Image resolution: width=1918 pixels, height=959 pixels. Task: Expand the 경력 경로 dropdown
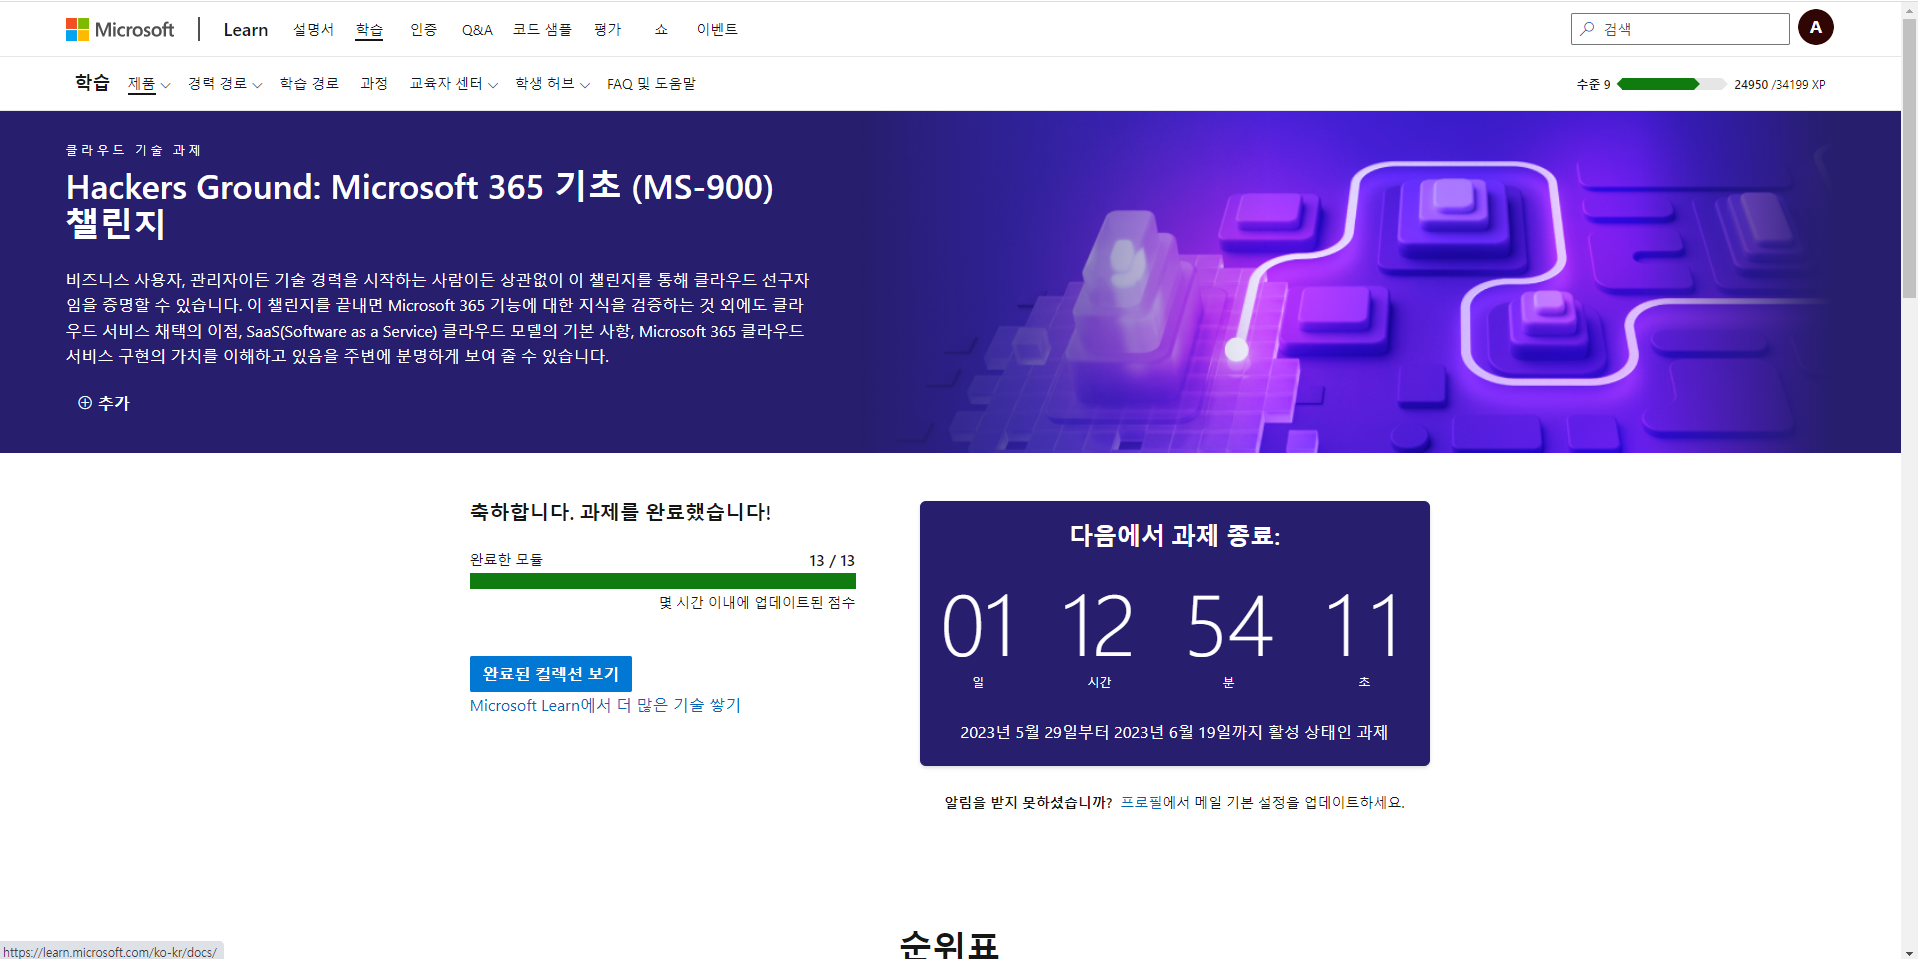224,84
